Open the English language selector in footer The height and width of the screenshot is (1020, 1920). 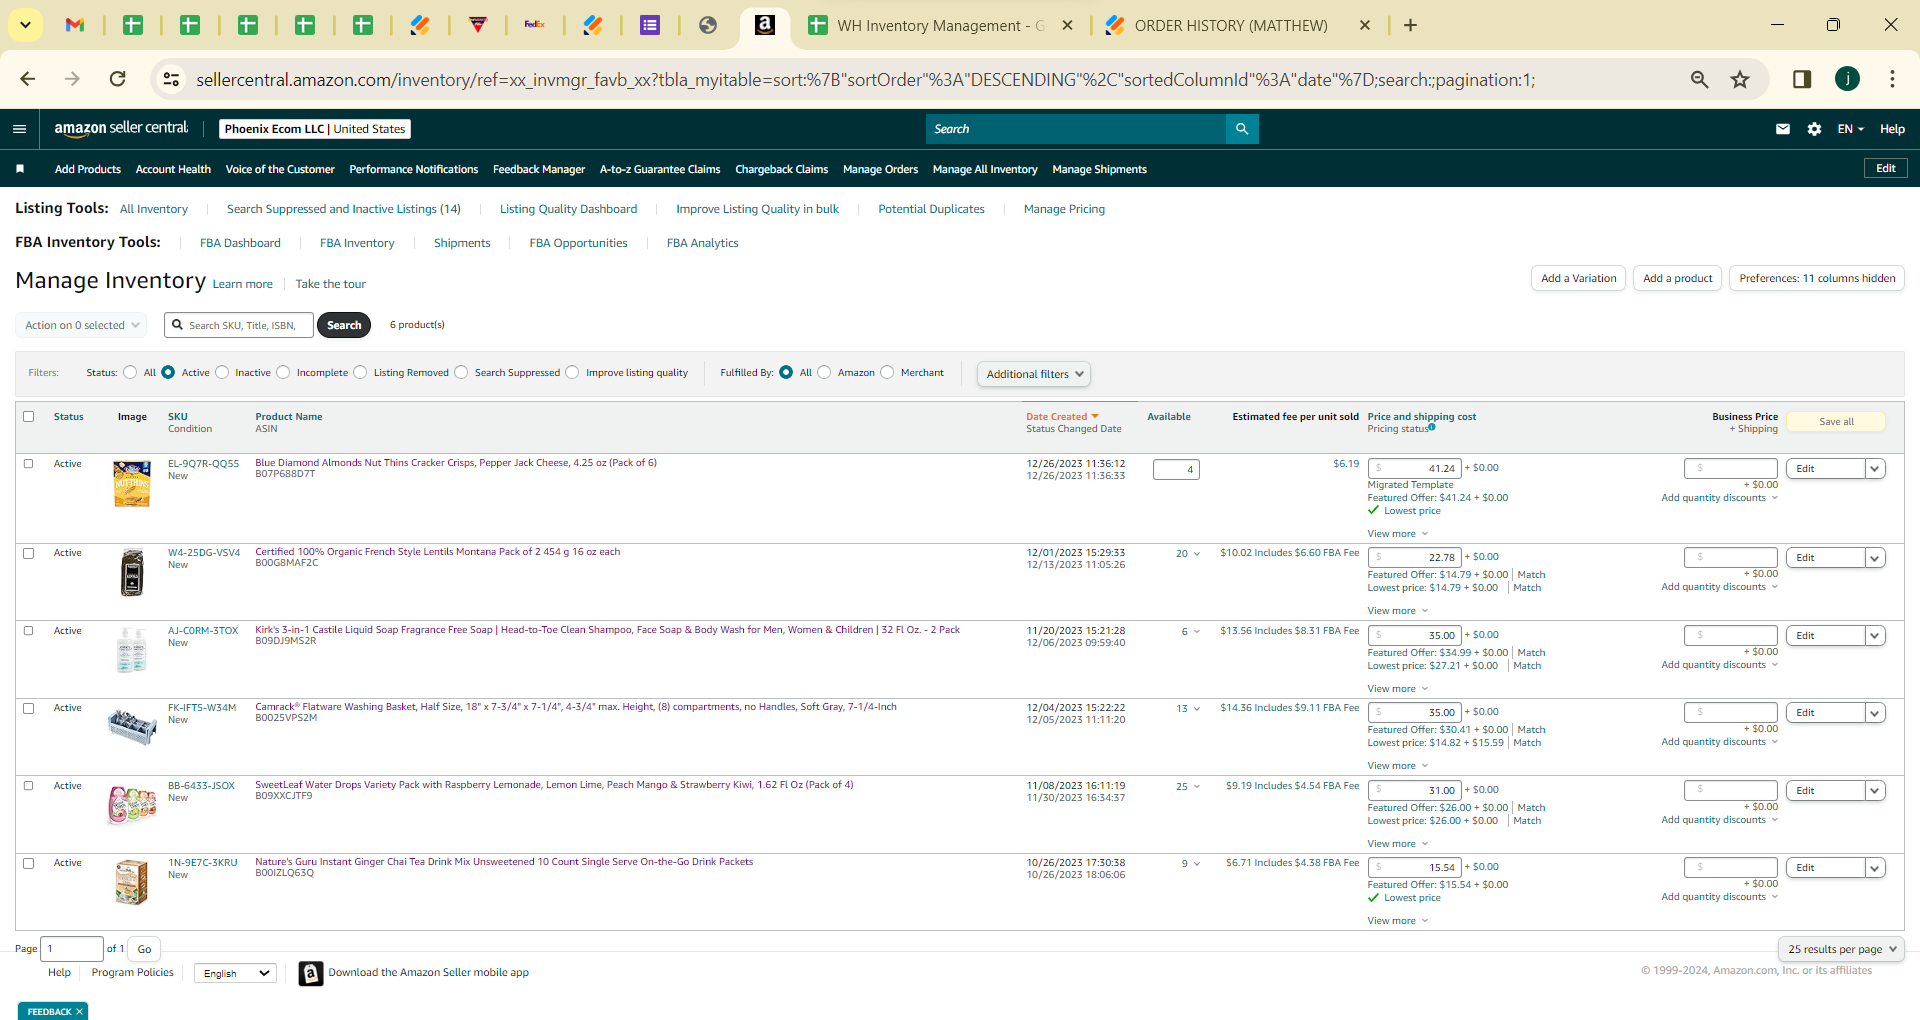coord(236,973)
